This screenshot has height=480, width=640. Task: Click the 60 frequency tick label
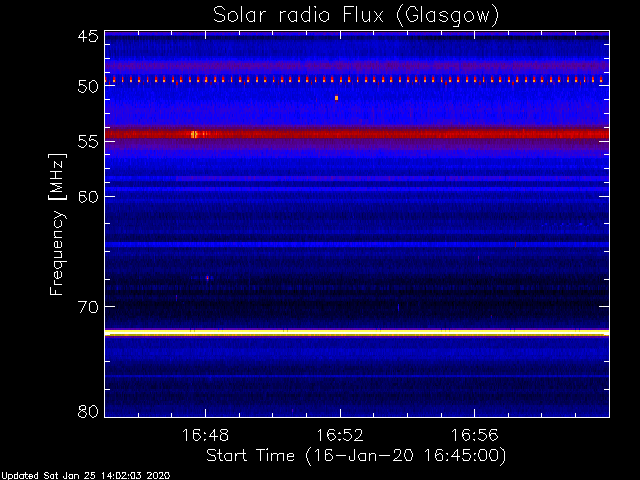coord(88,197)
